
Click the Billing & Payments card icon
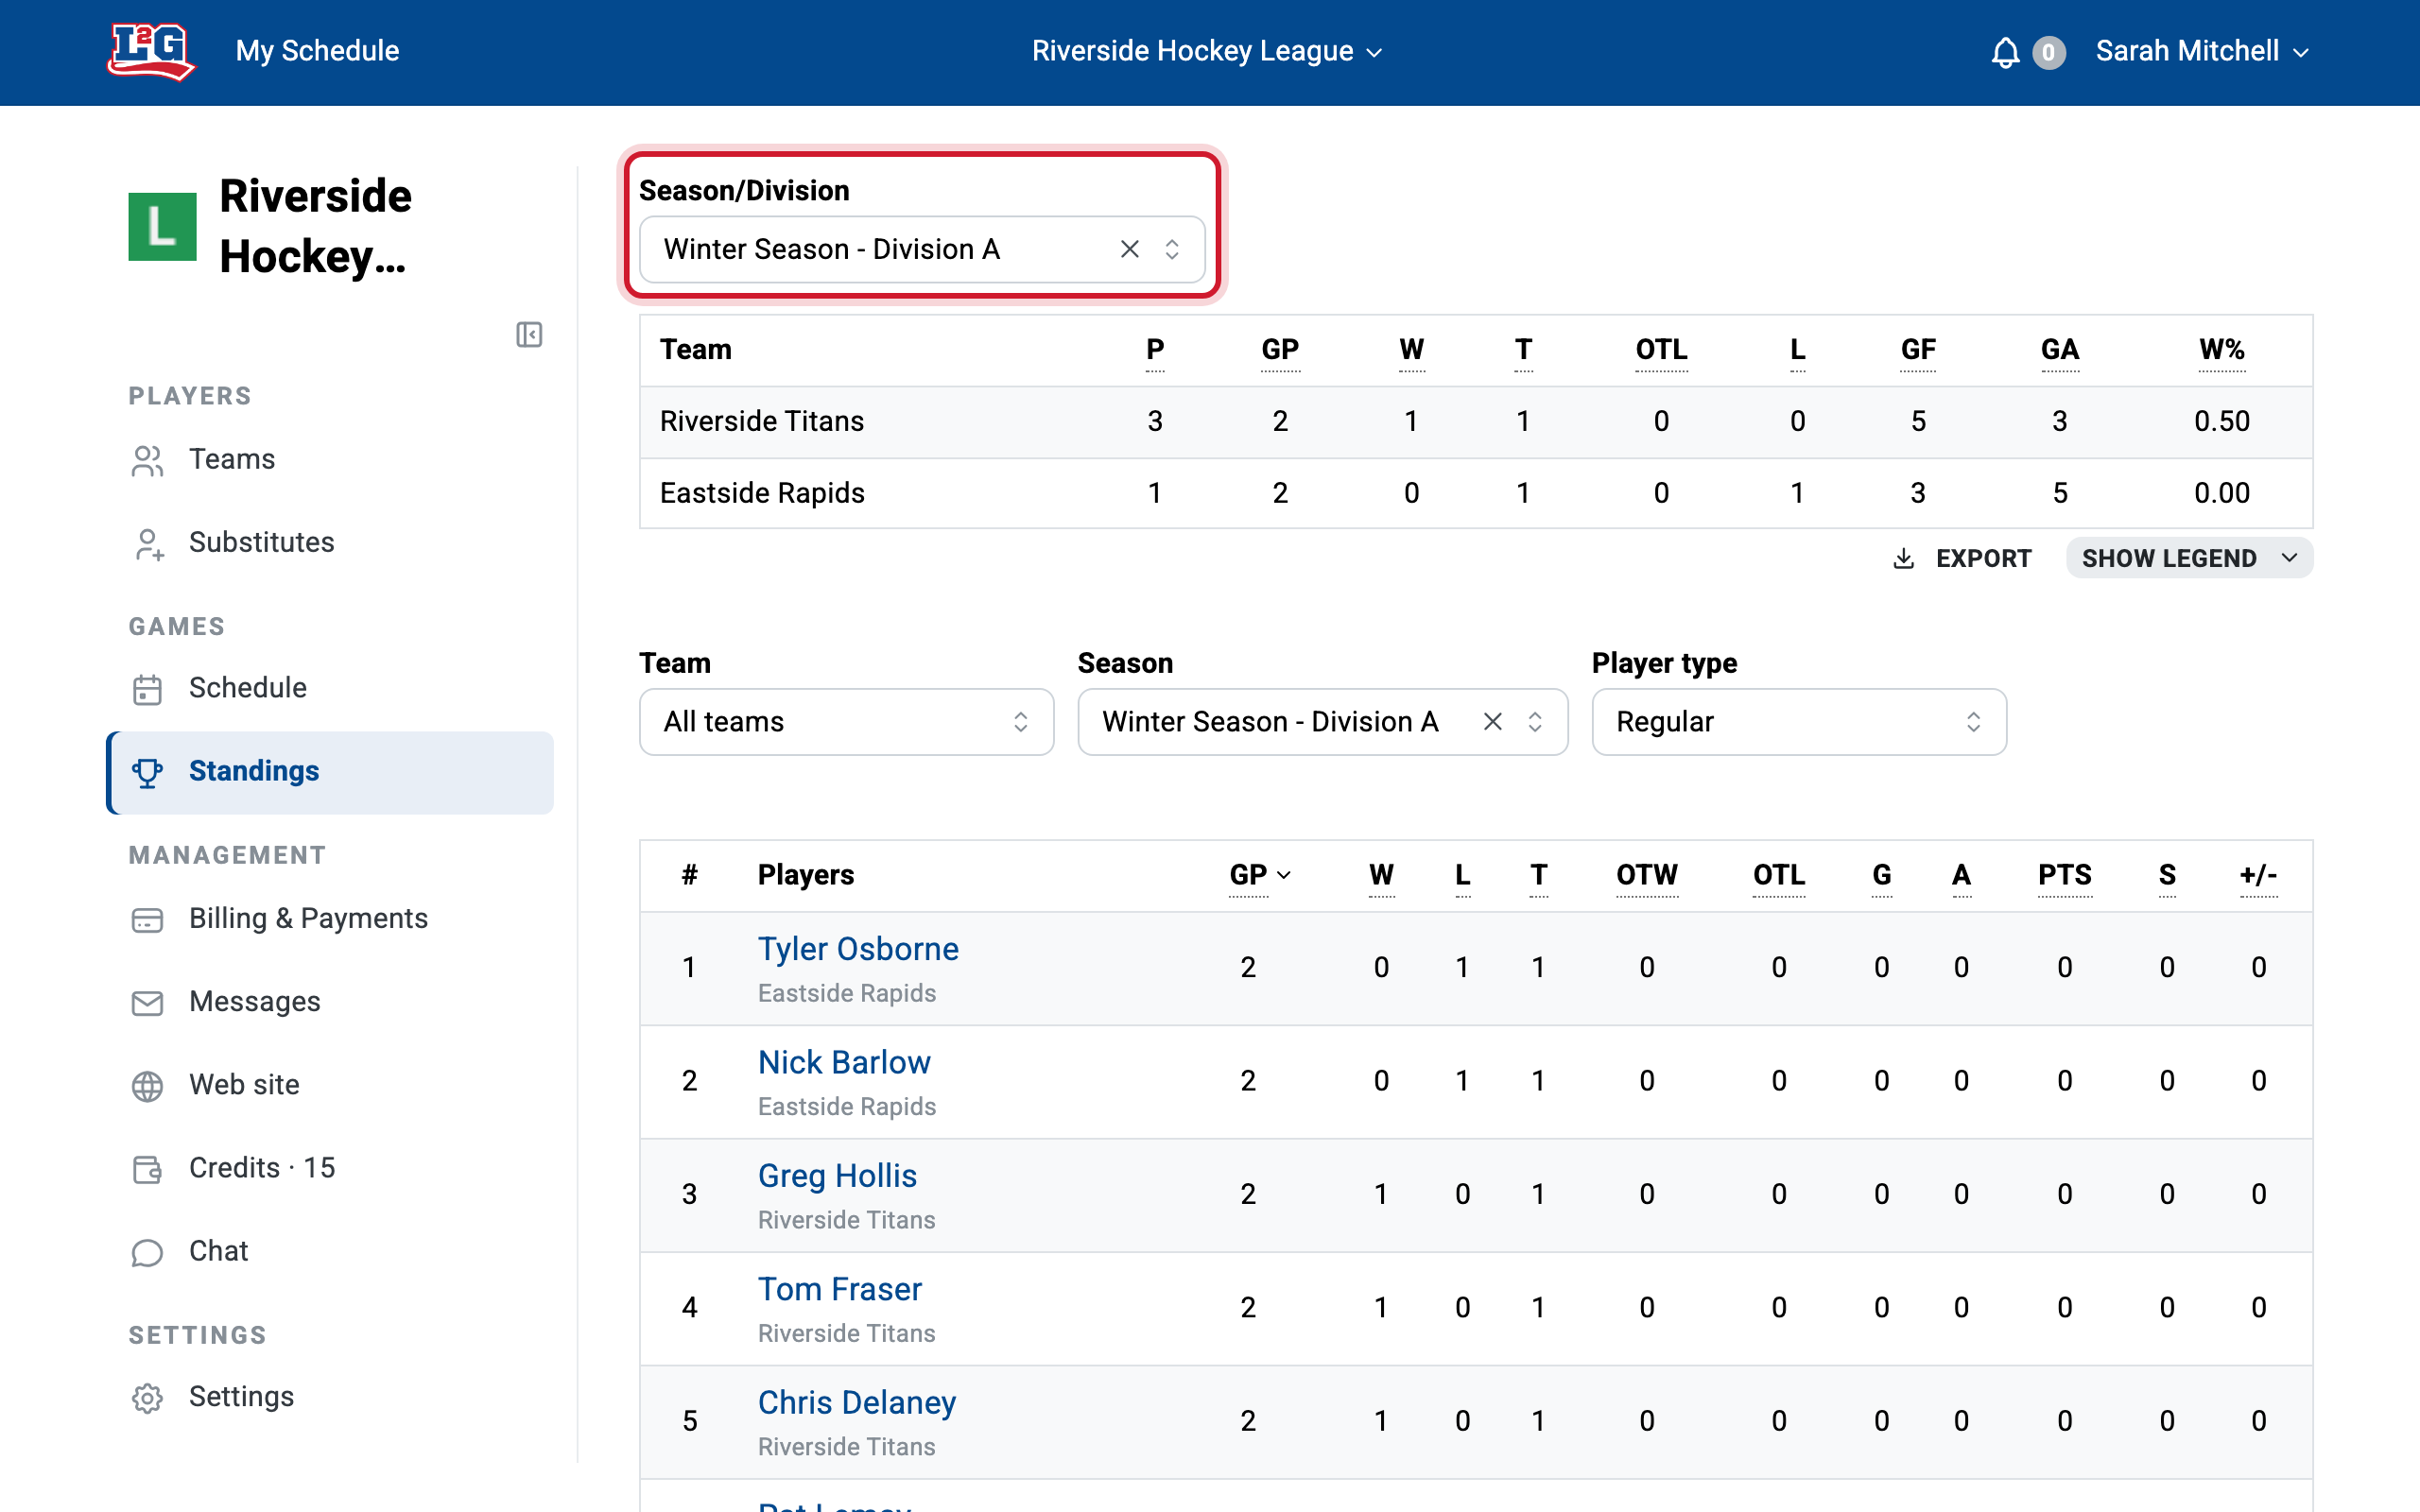click(147, 920)
